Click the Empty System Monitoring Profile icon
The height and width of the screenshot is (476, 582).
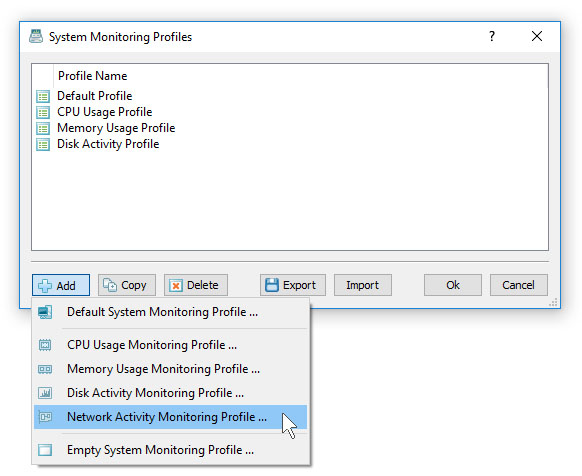tap(45, 450)
